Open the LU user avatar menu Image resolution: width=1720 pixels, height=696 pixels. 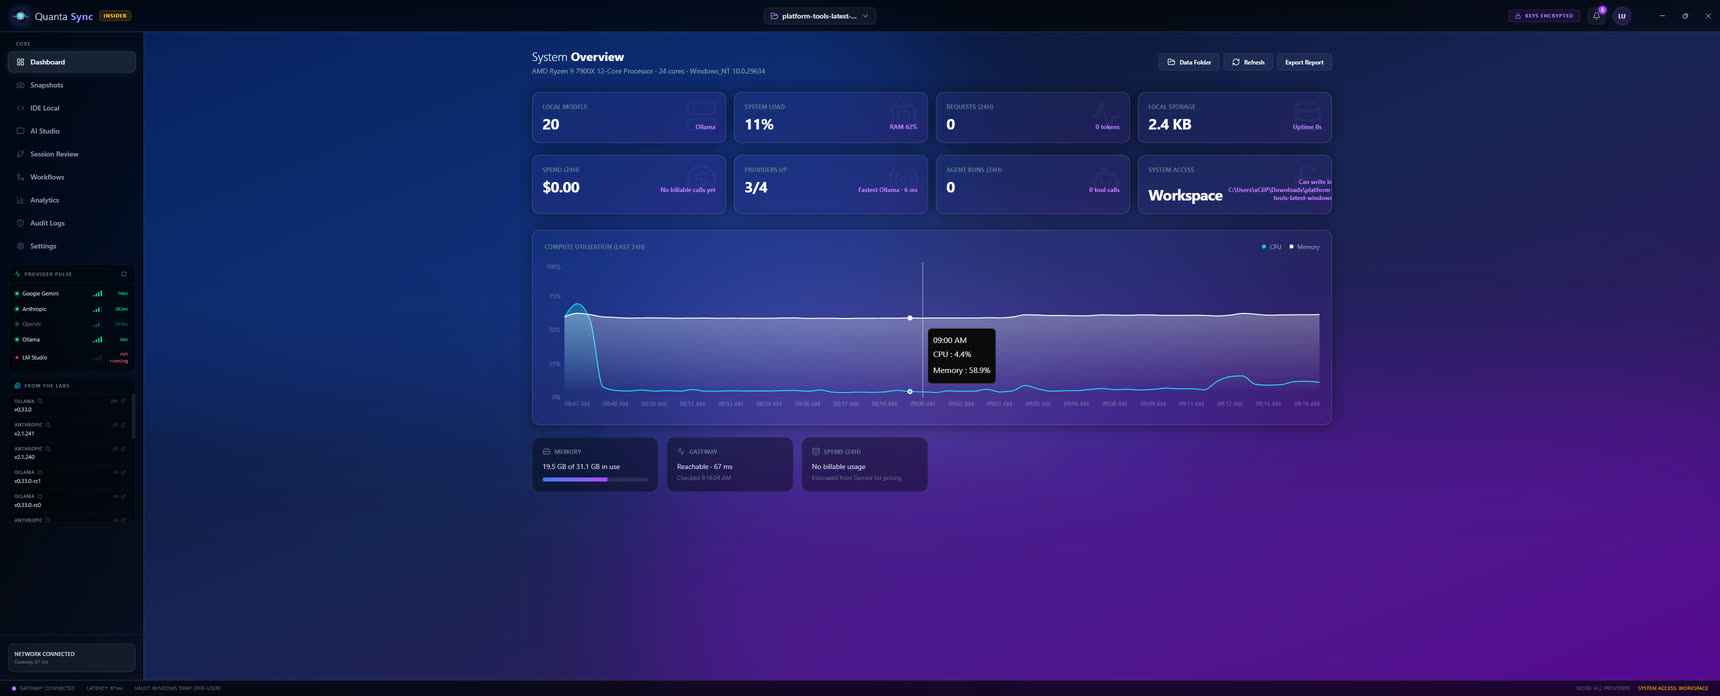(1622, 16)
